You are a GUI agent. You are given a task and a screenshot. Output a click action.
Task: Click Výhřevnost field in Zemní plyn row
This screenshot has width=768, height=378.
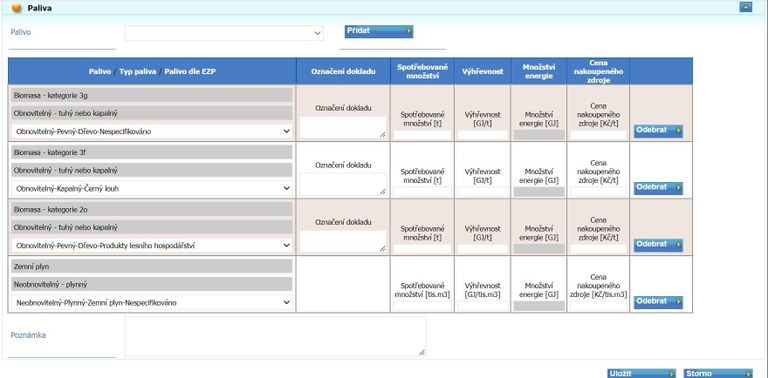click(482, 306)
